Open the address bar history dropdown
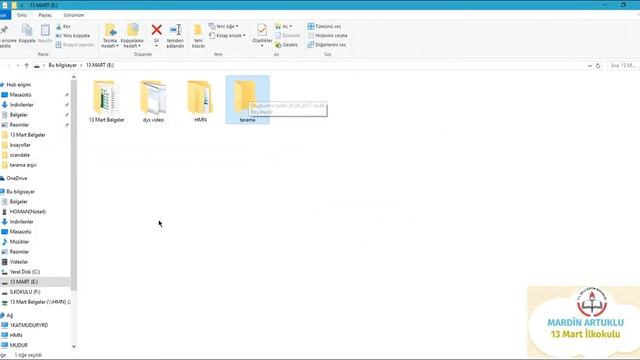The height and width of the screenshot is (360, 640). [589, 66]
